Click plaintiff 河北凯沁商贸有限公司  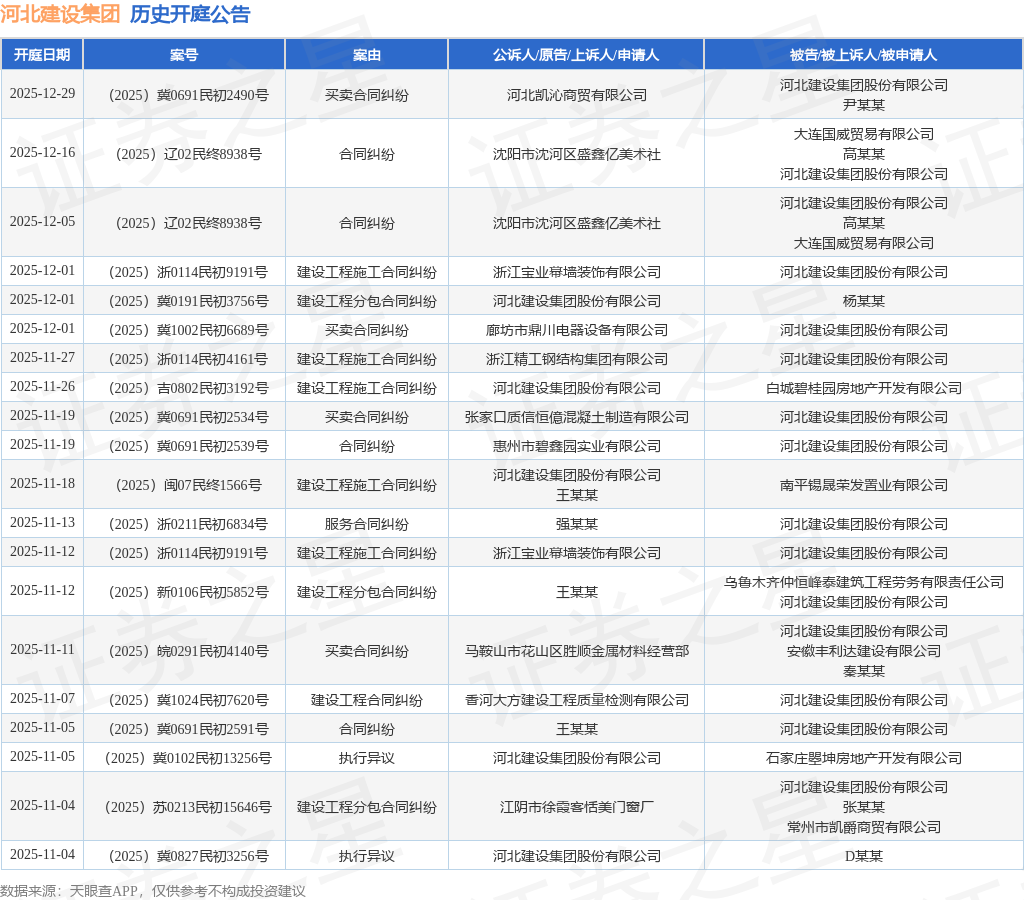tap(577, 95)
